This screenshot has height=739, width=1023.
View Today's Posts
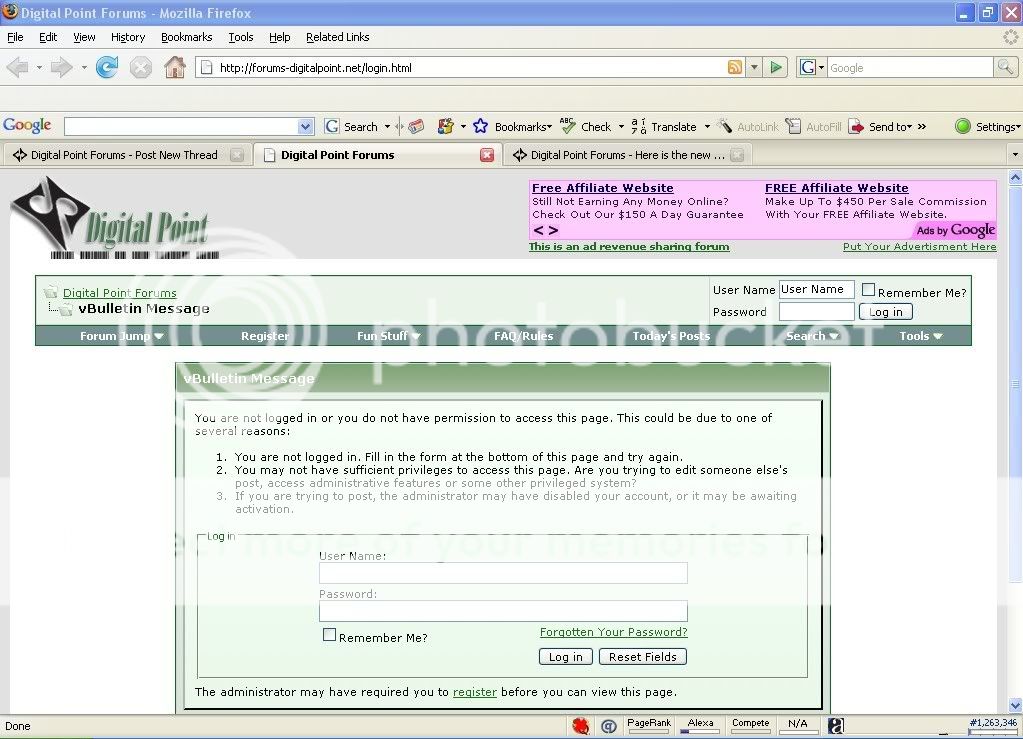(671, 336)
